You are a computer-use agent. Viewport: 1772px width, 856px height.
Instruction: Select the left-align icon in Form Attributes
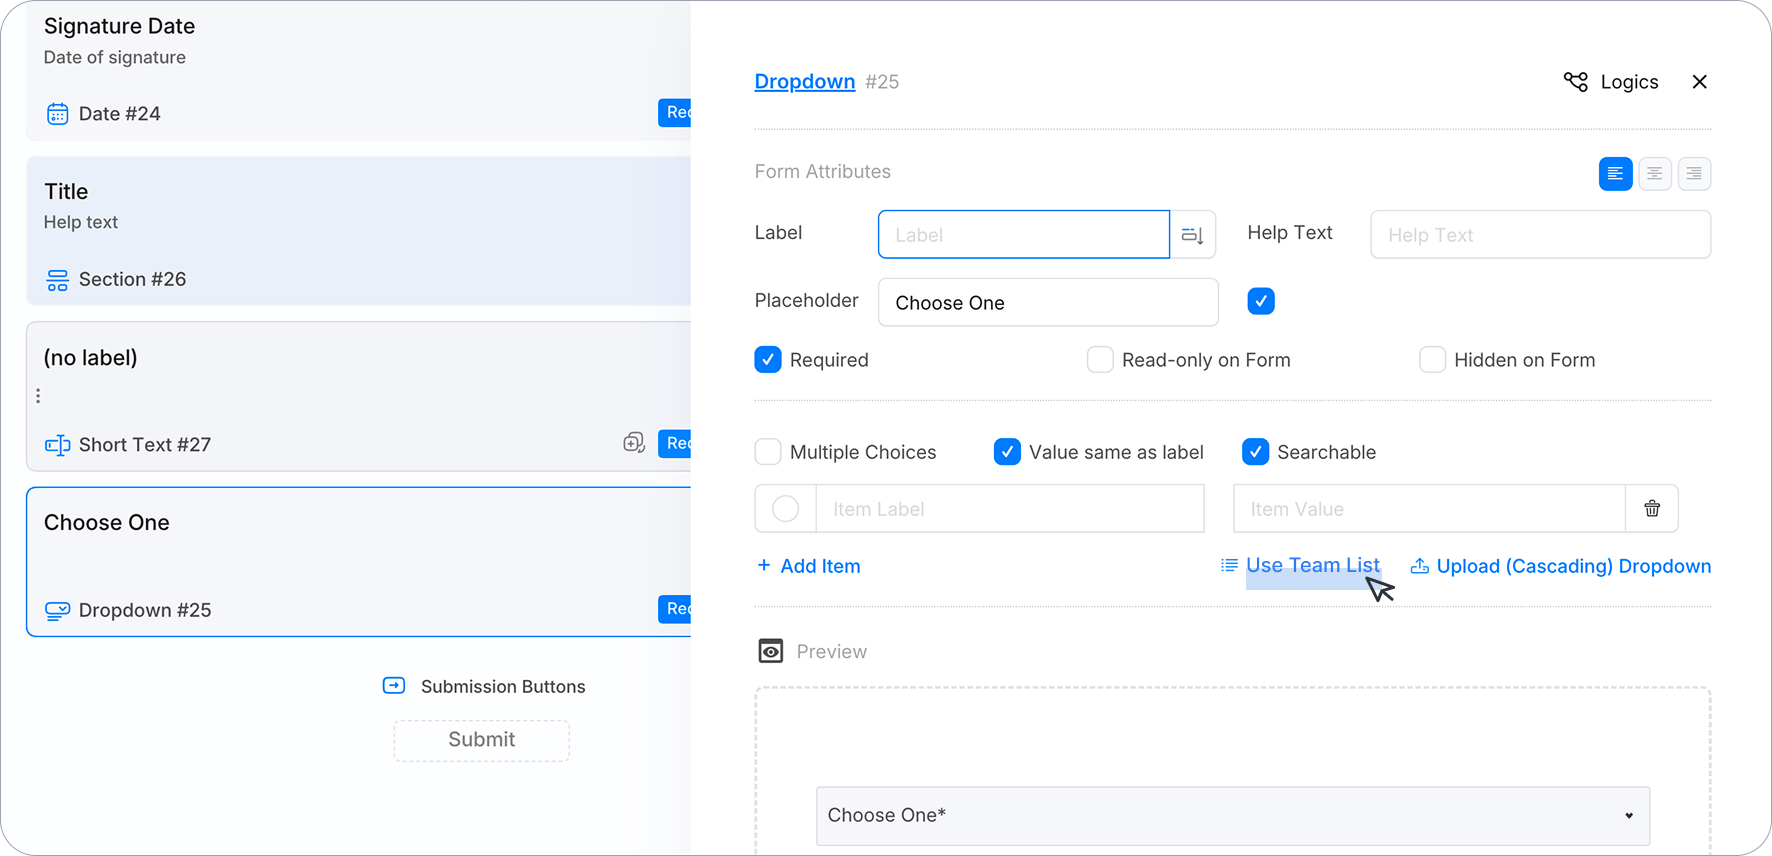point(1615,174)
